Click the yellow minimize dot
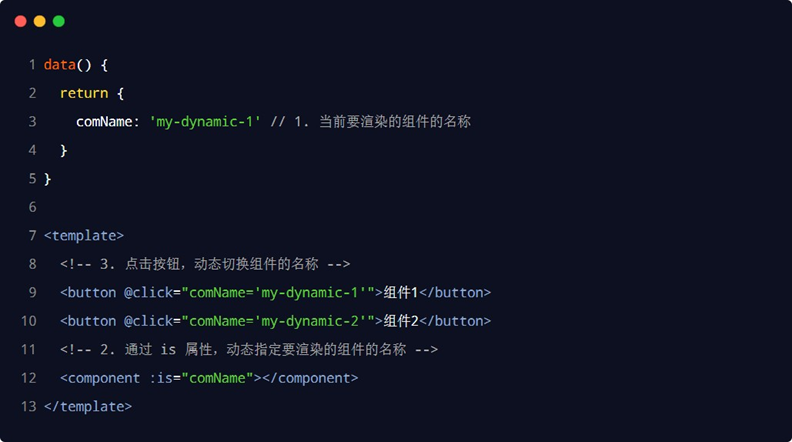 (39, 21)
